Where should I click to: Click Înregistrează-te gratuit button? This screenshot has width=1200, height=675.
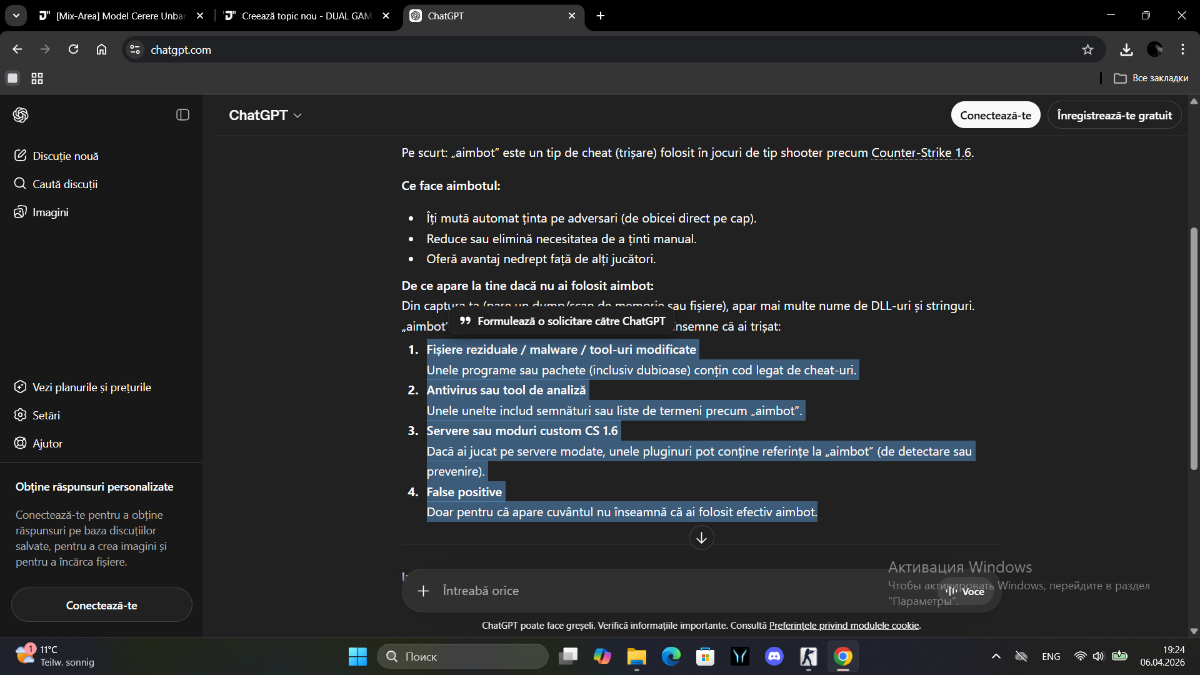(x=1114, y=115)
